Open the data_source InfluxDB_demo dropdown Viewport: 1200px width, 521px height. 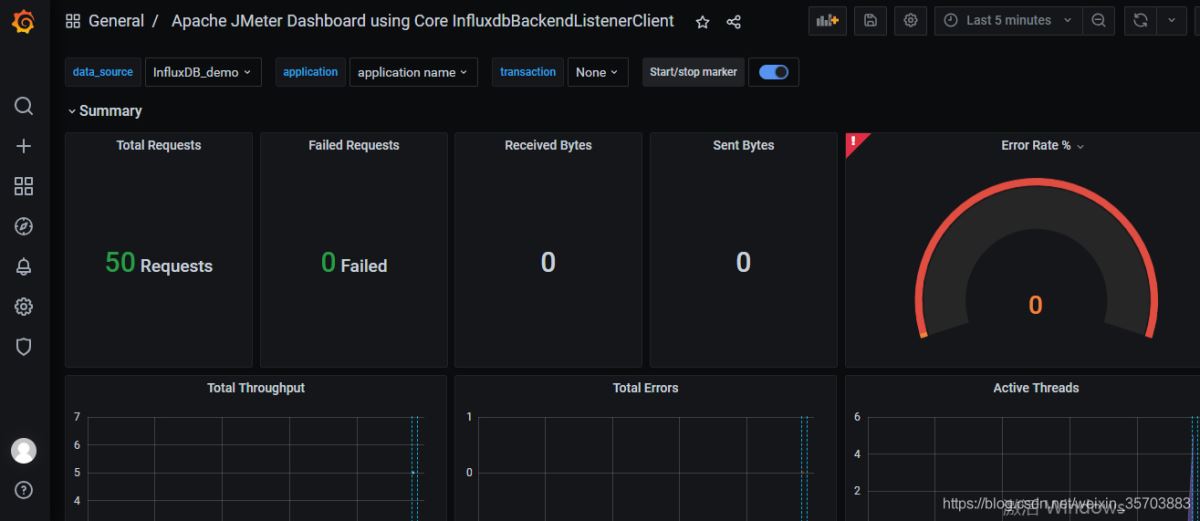click(x=203, y=72)
